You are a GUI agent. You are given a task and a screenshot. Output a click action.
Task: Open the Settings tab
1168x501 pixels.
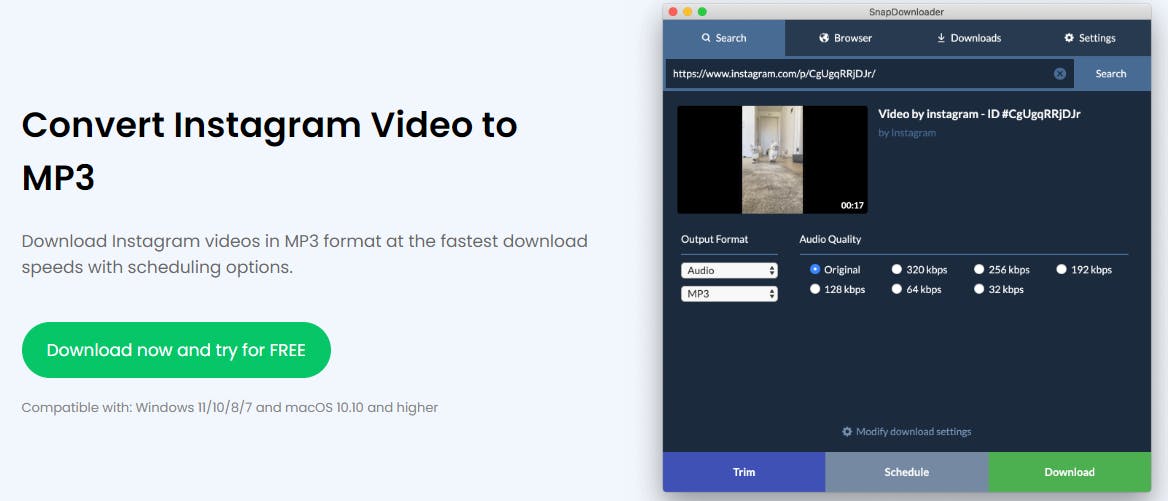1090,38
